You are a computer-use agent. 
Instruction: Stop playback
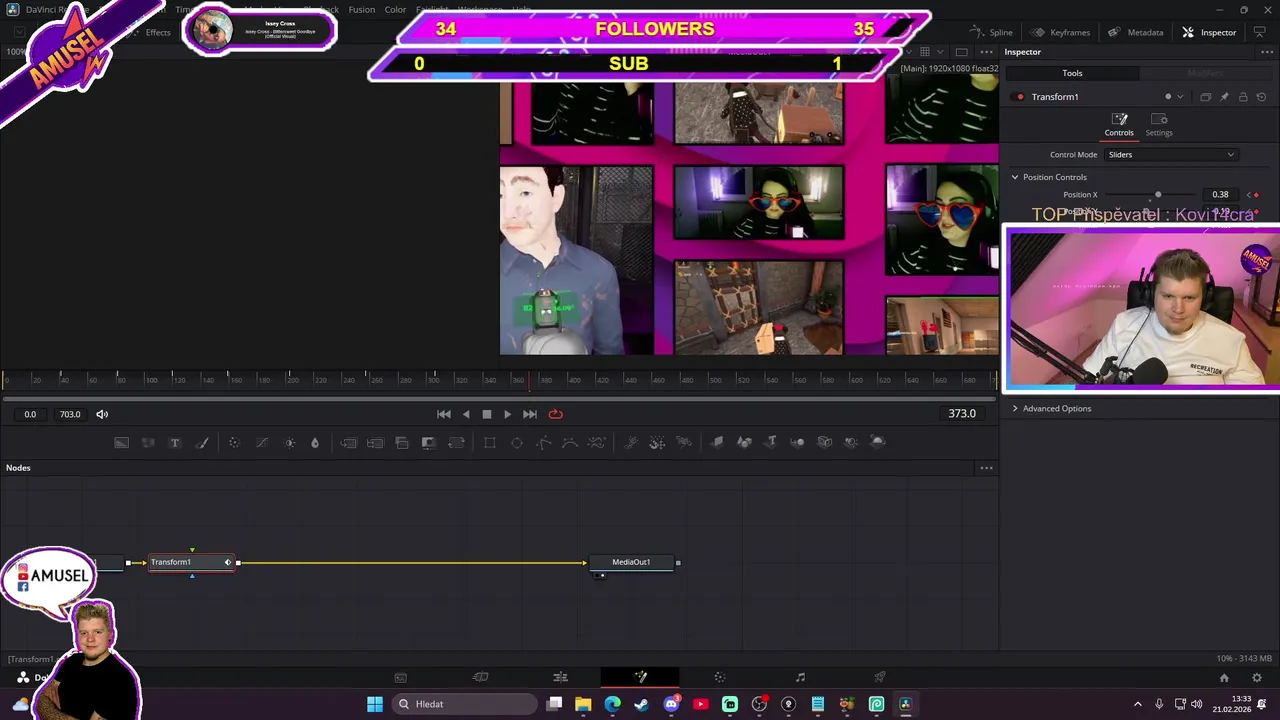point(486,414)
